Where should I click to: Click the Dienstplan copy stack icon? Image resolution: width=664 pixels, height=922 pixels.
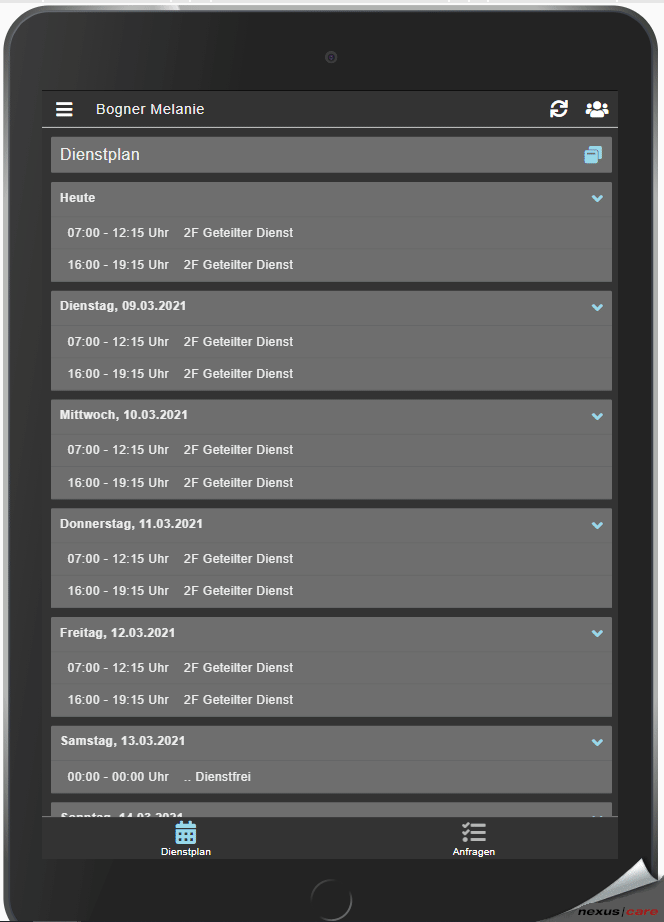click(x=593, y=155)
